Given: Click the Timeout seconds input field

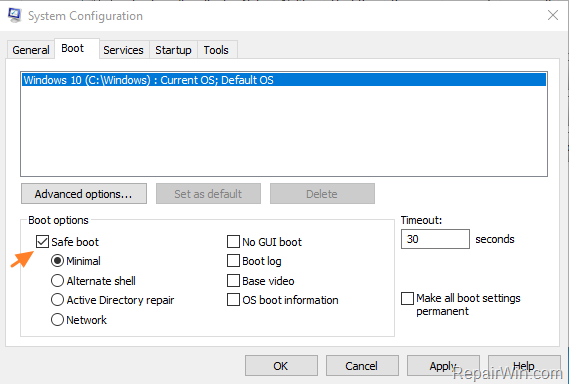Looking at the screenshot, I should [x=435, y=239].
